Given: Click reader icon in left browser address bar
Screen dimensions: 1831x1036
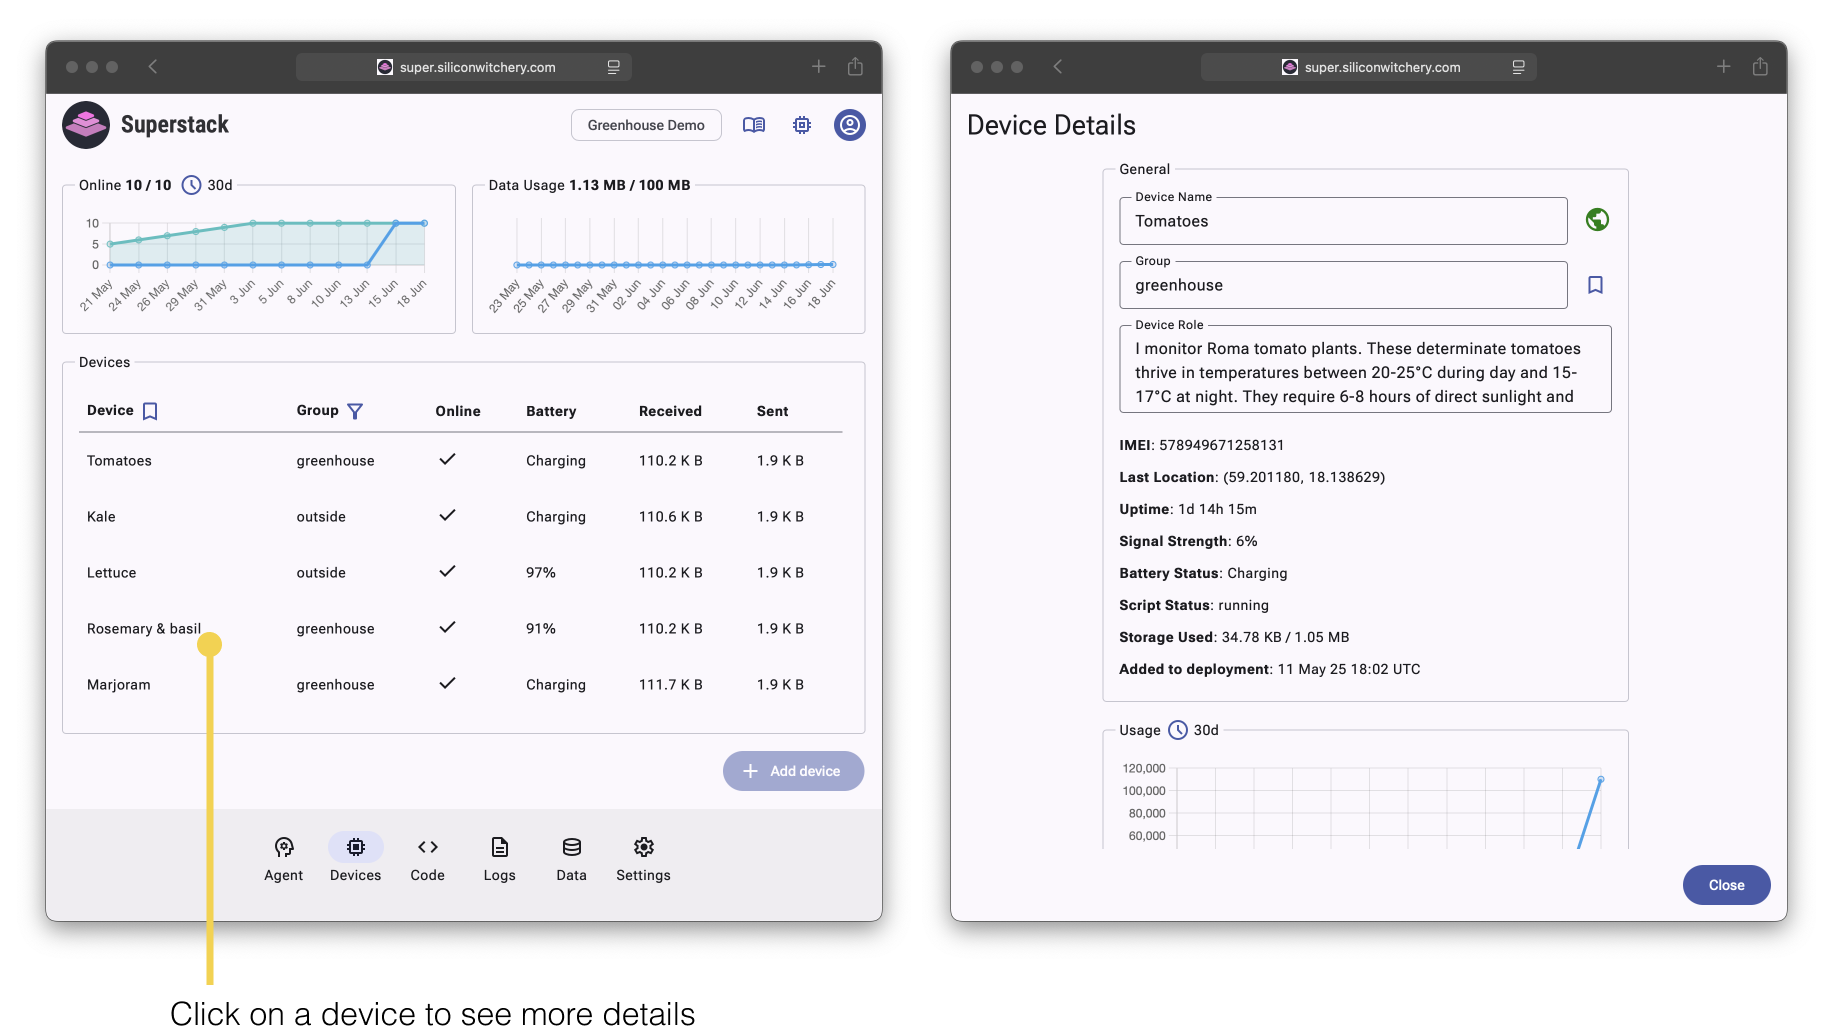Looking at the screenshot, I should point(614,67).
